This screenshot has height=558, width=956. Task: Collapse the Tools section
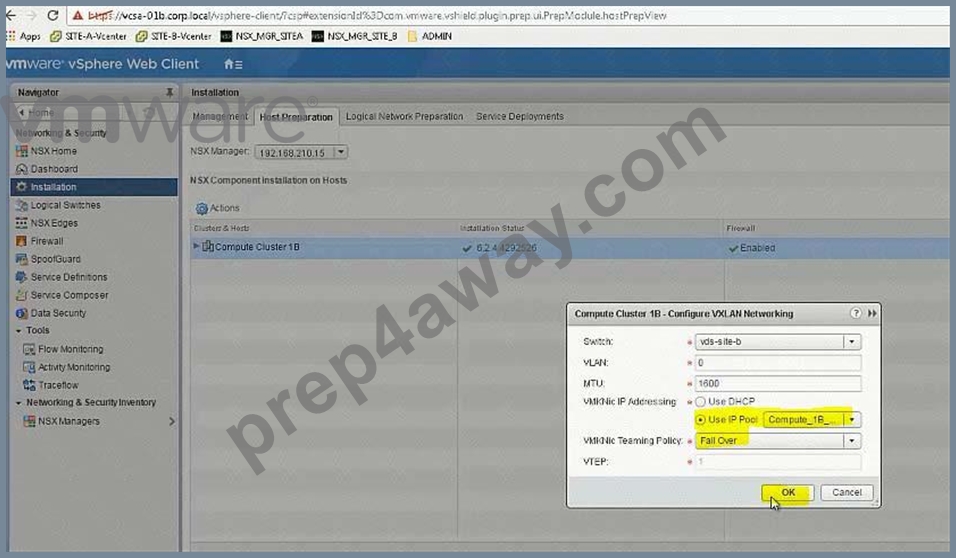[18, 331]
